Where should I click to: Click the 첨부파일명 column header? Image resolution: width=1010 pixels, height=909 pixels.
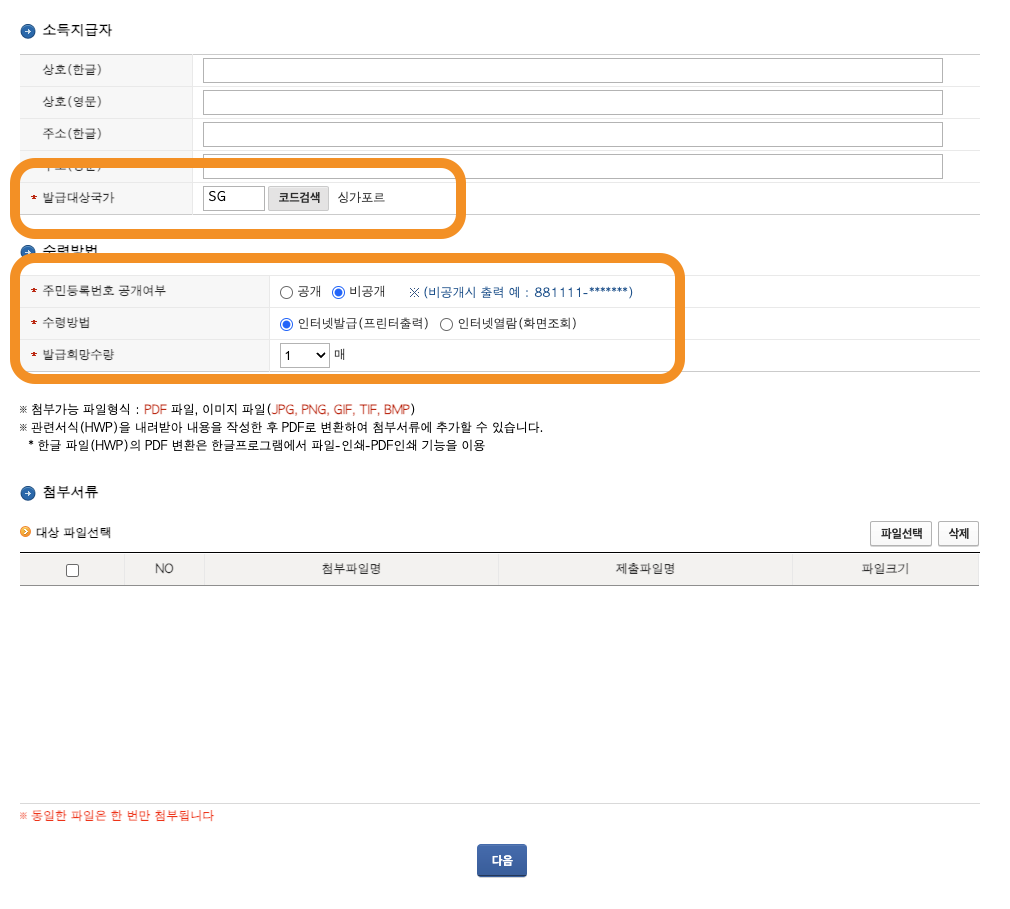[x=351, y=569]
